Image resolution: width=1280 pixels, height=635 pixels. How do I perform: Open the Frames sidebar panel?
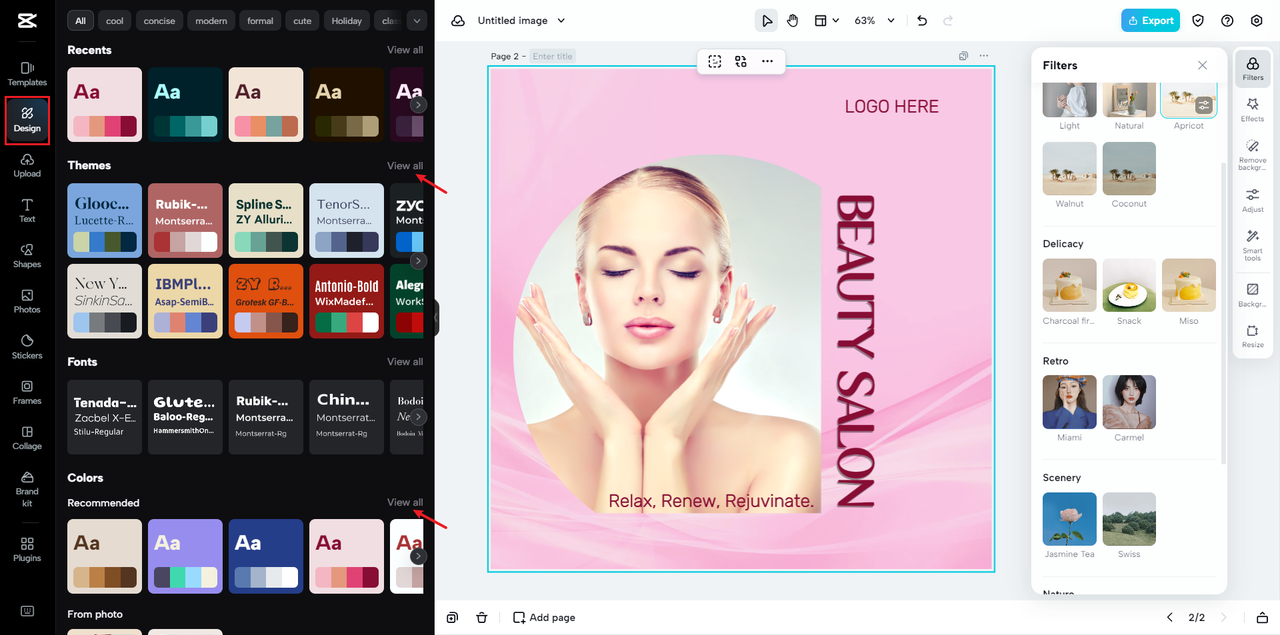[x=27, y=392]
